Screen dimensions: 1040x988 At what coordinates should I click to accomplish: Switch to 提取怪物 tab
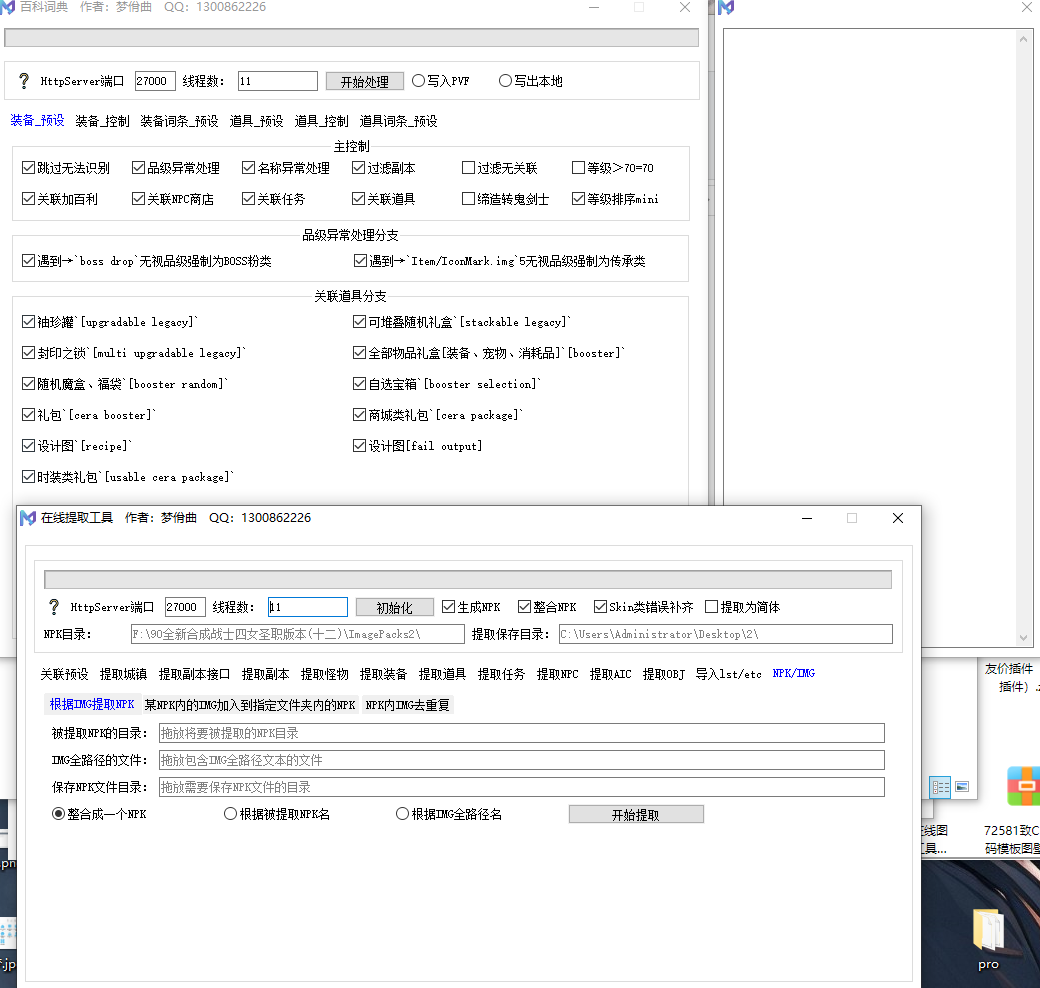coord(324,674)
